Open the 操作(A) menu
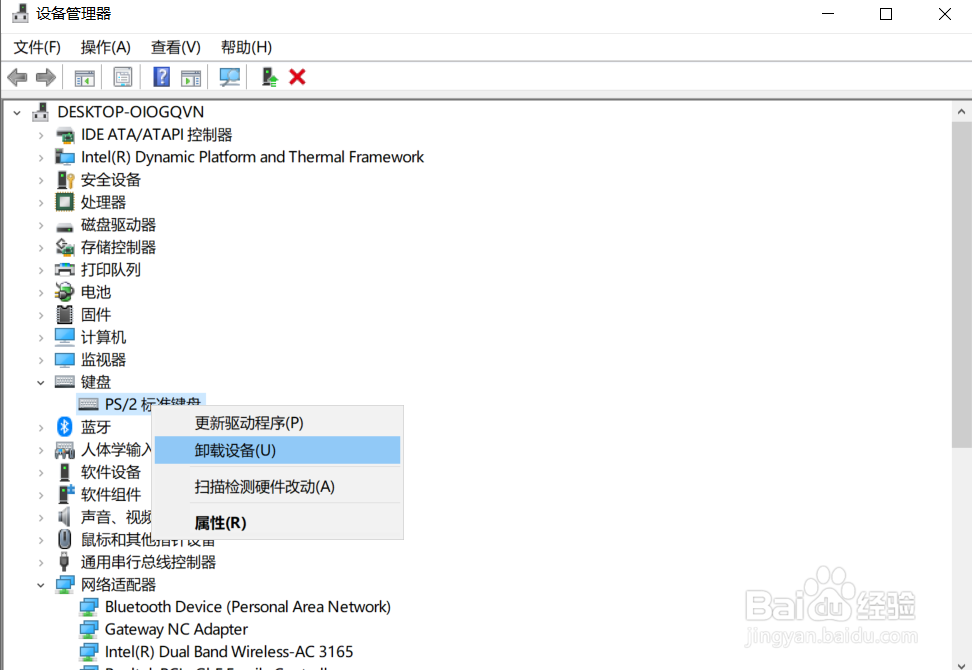 106,47
